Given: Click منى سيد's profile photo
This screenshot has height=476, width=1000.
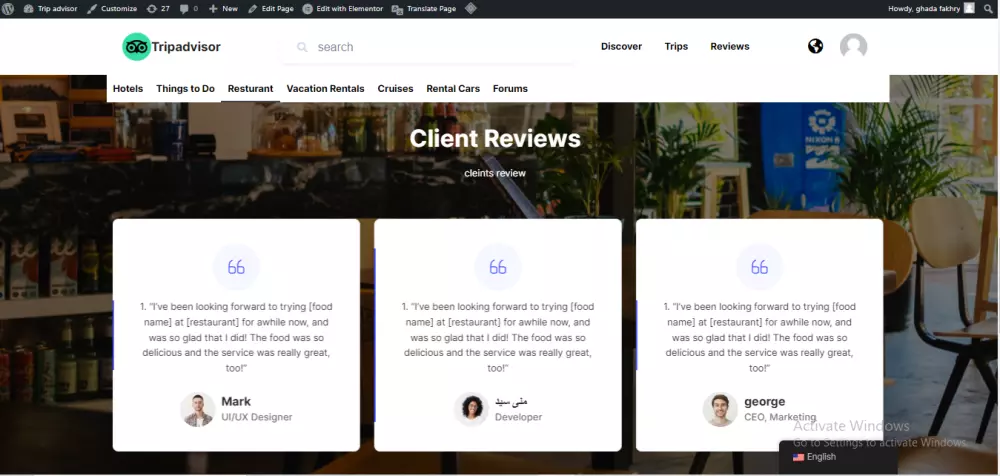Looking at the screenshot, I should point(471,409).
